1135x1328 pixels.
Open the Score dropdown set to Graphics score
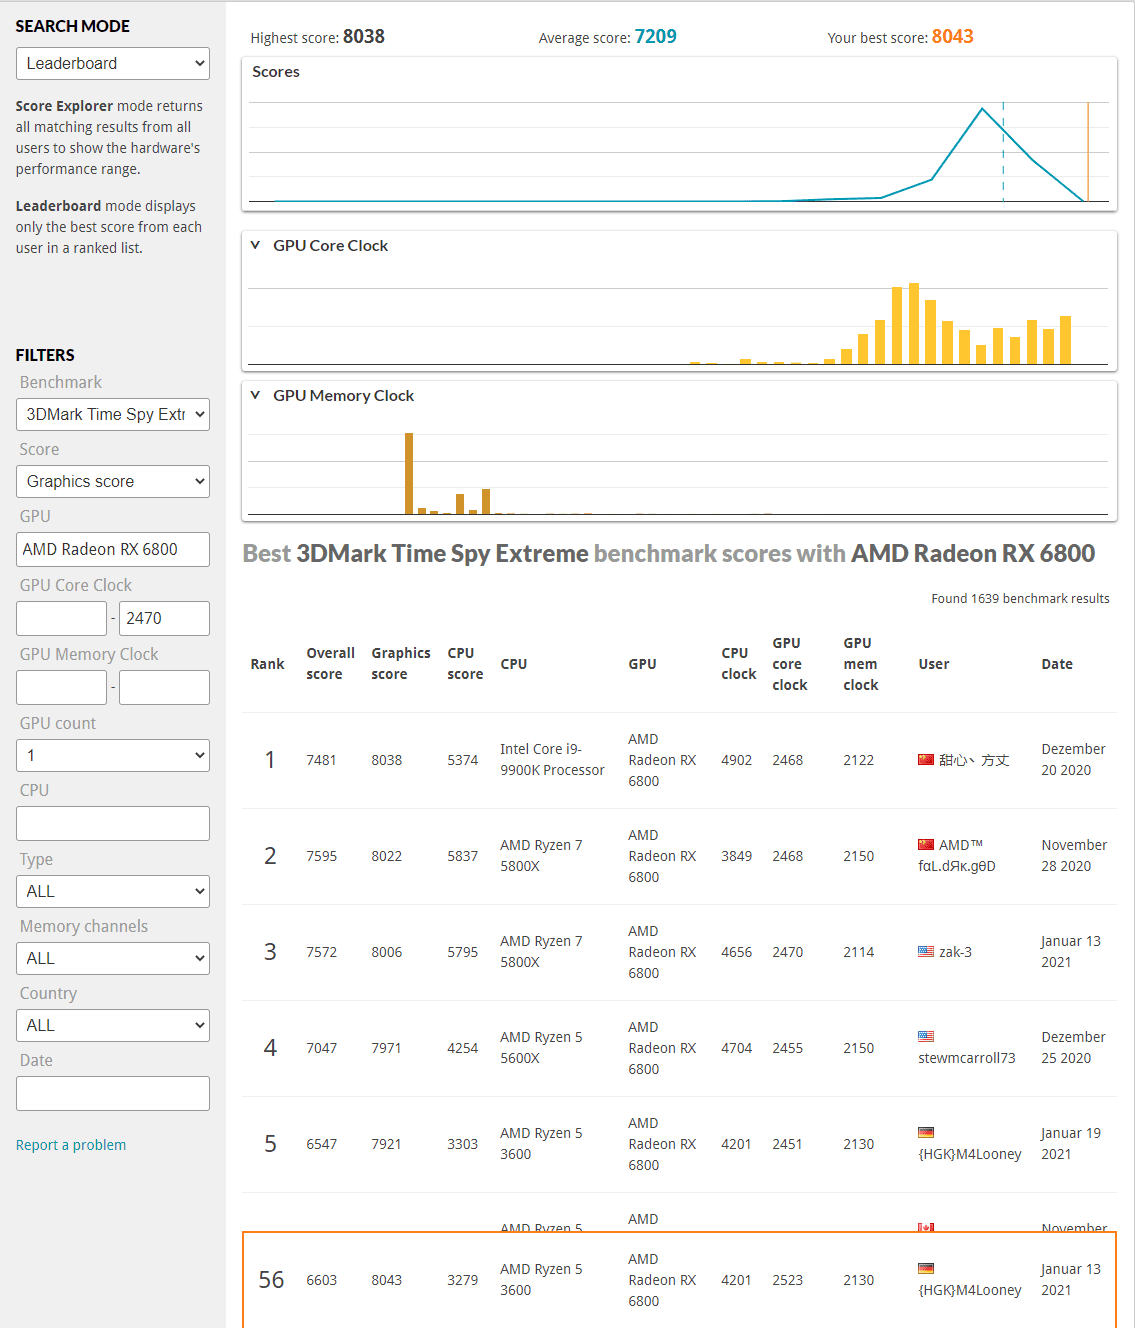113,481
